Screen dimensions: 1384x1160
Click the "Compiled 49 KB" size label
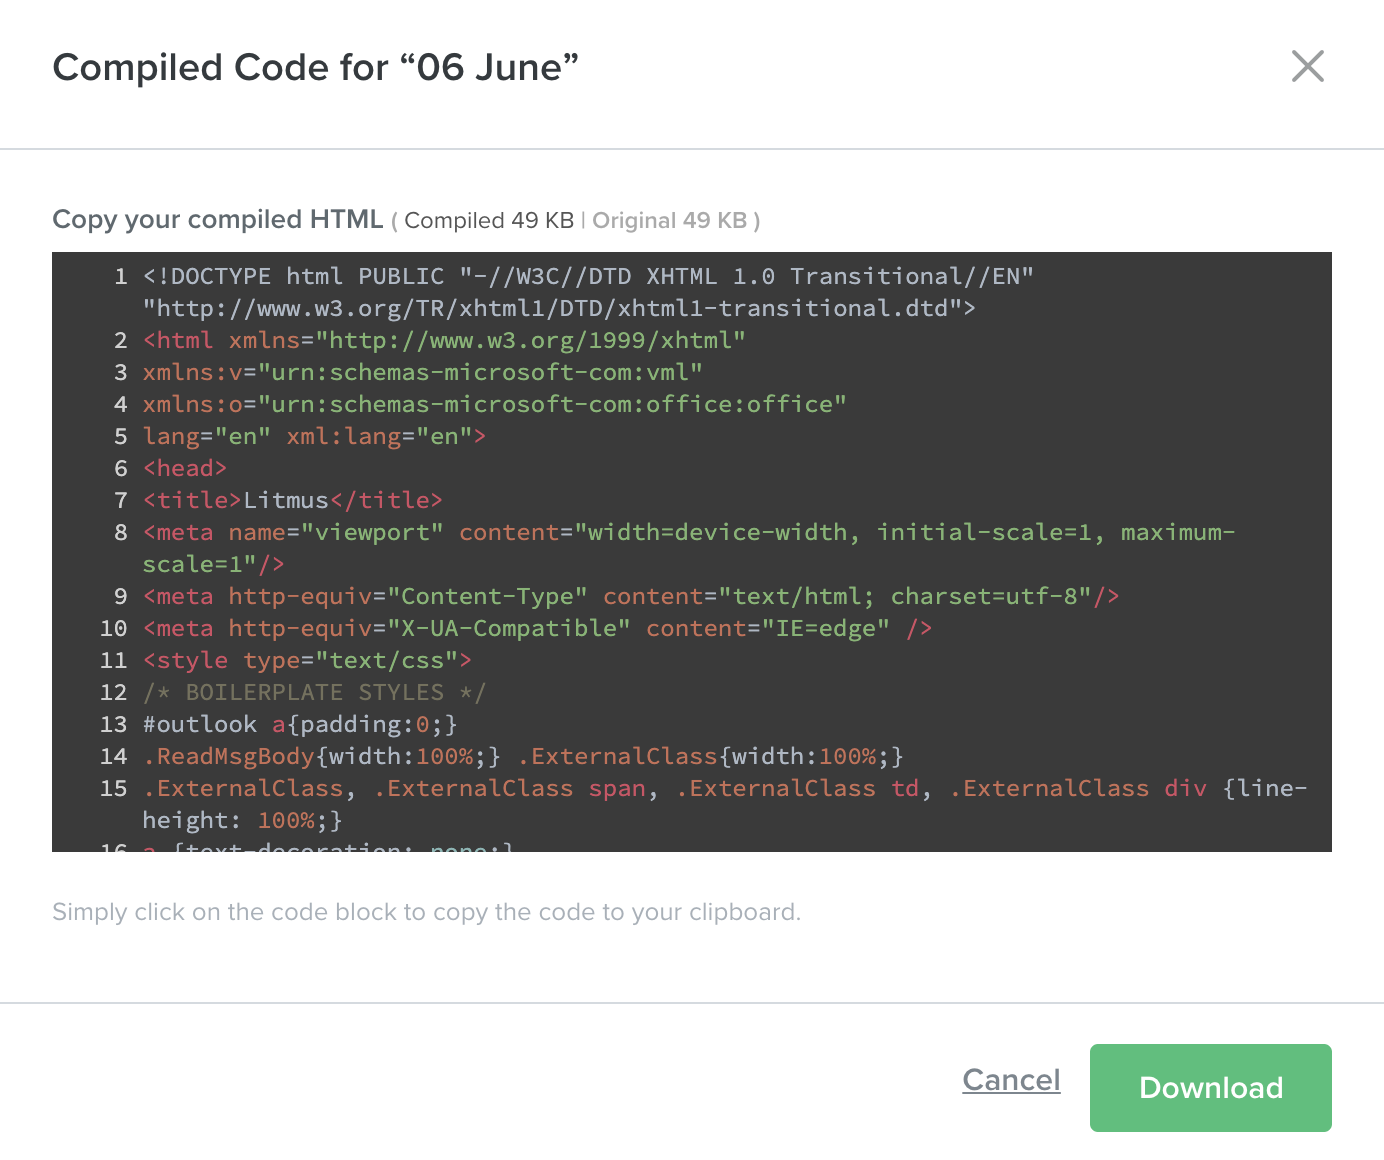489,220
